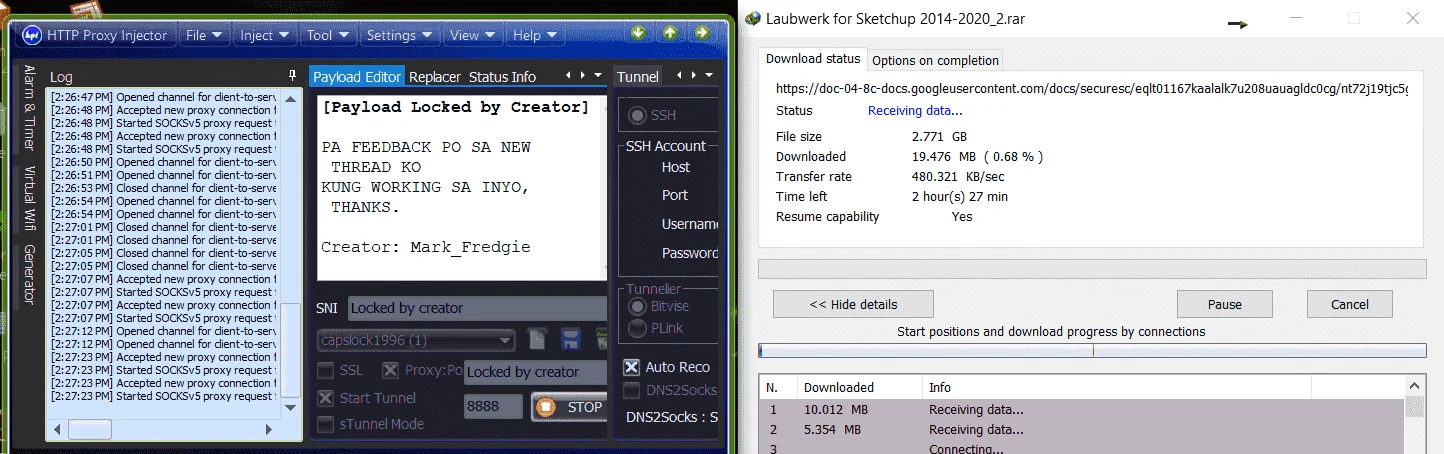Image resolution: width=1444 pixels, height=454 pixels.
Task: Enable the DNS2Socks checkbox
Action: pos(632,390)
